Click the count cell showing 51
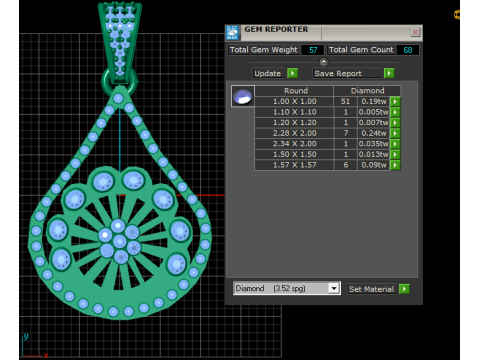The width and height of the screenshot is (480, 360). pos(346,101)
